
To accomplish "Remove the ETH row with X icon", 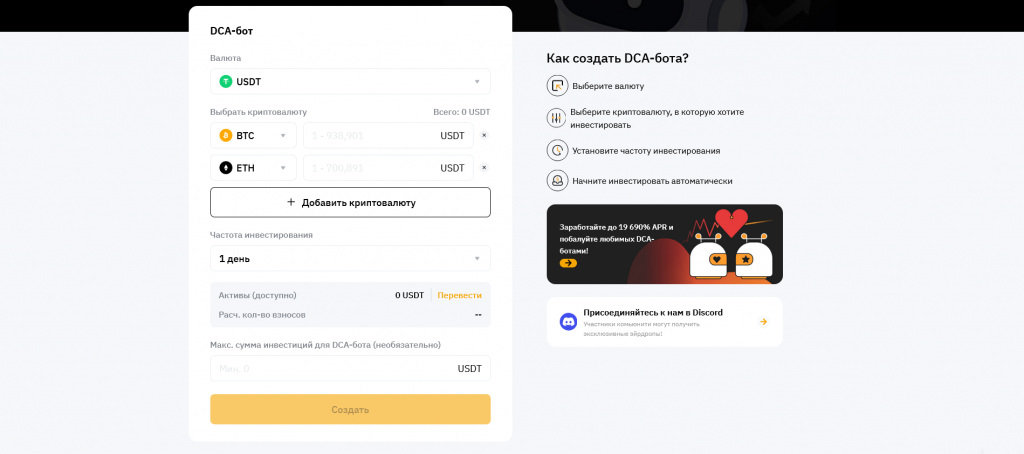I will [x=484, y=168].
